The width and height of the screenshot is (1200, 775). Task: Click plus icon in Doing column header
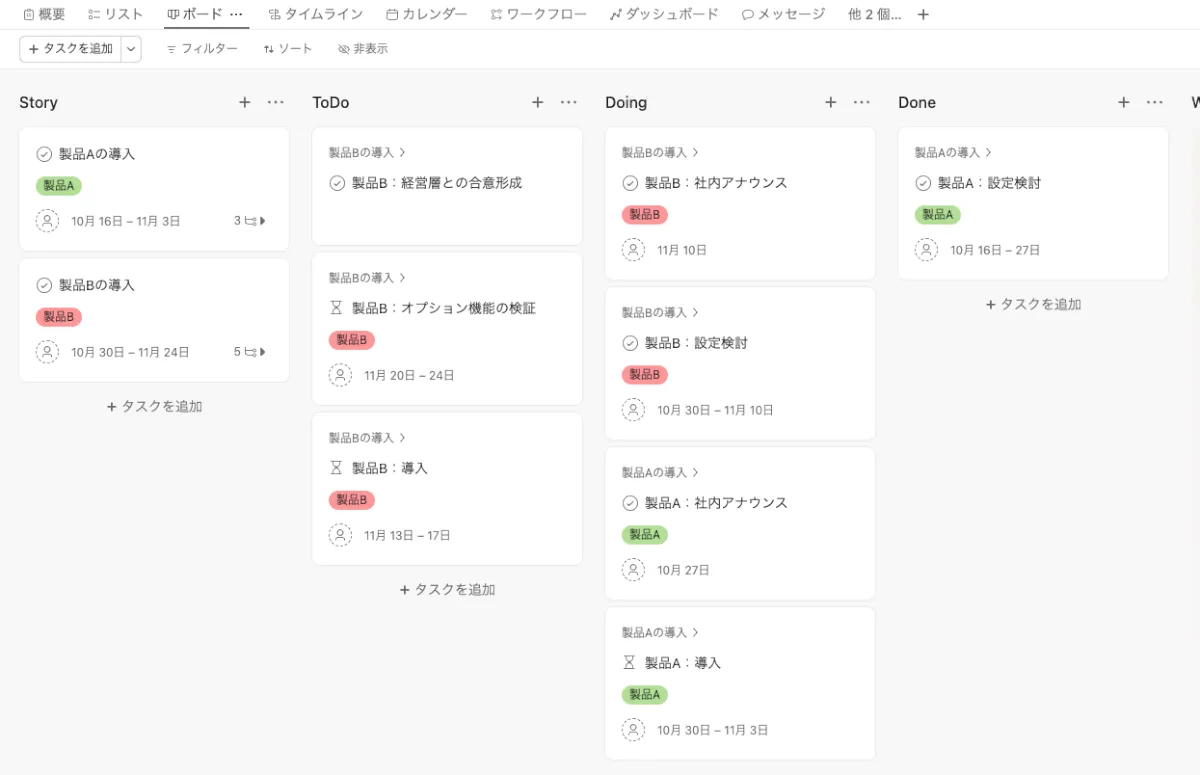[x=830, y=102]
